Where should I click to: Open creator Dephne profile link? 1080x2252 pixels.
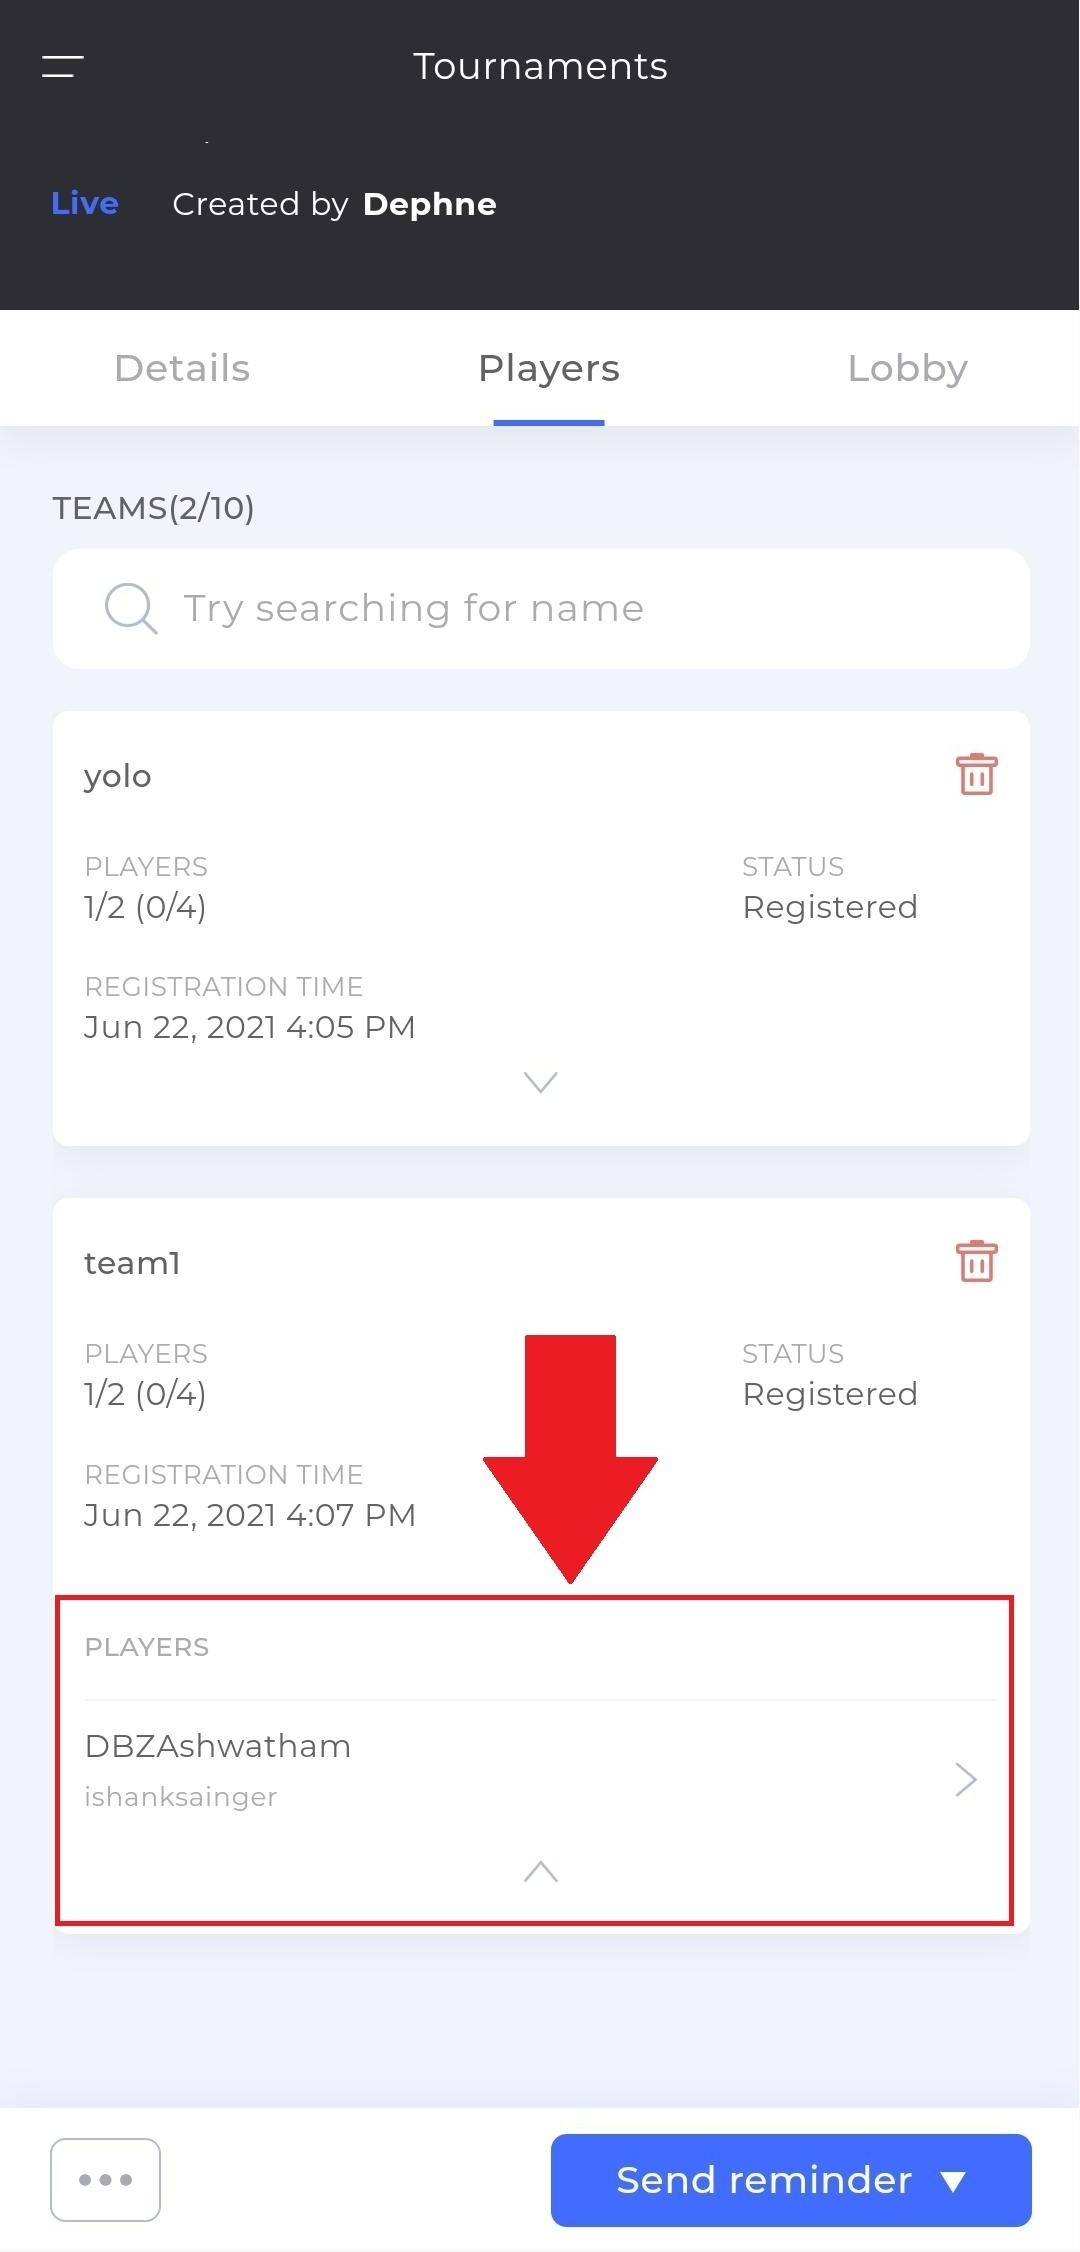429,204
